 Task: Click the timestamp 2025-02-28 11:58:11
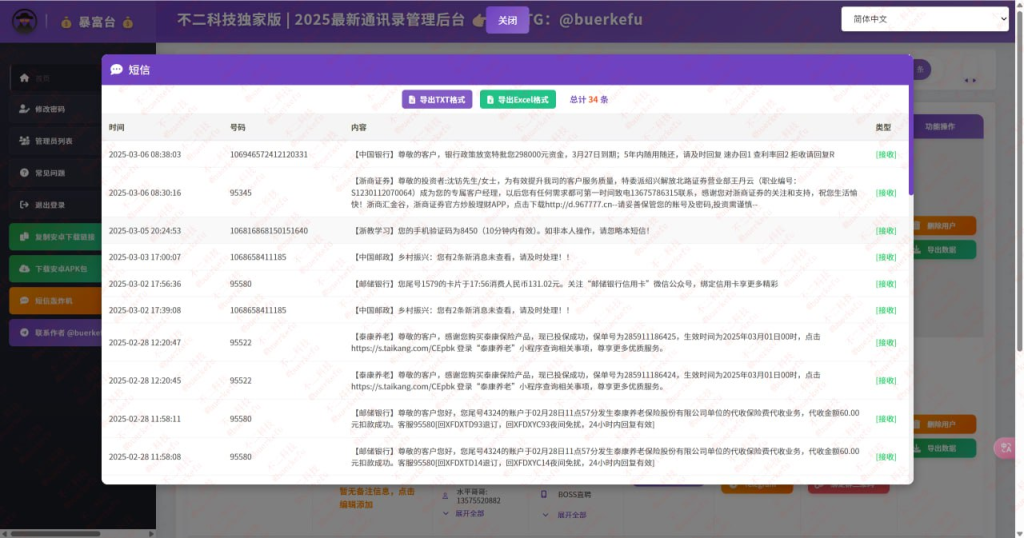point(145,419)
